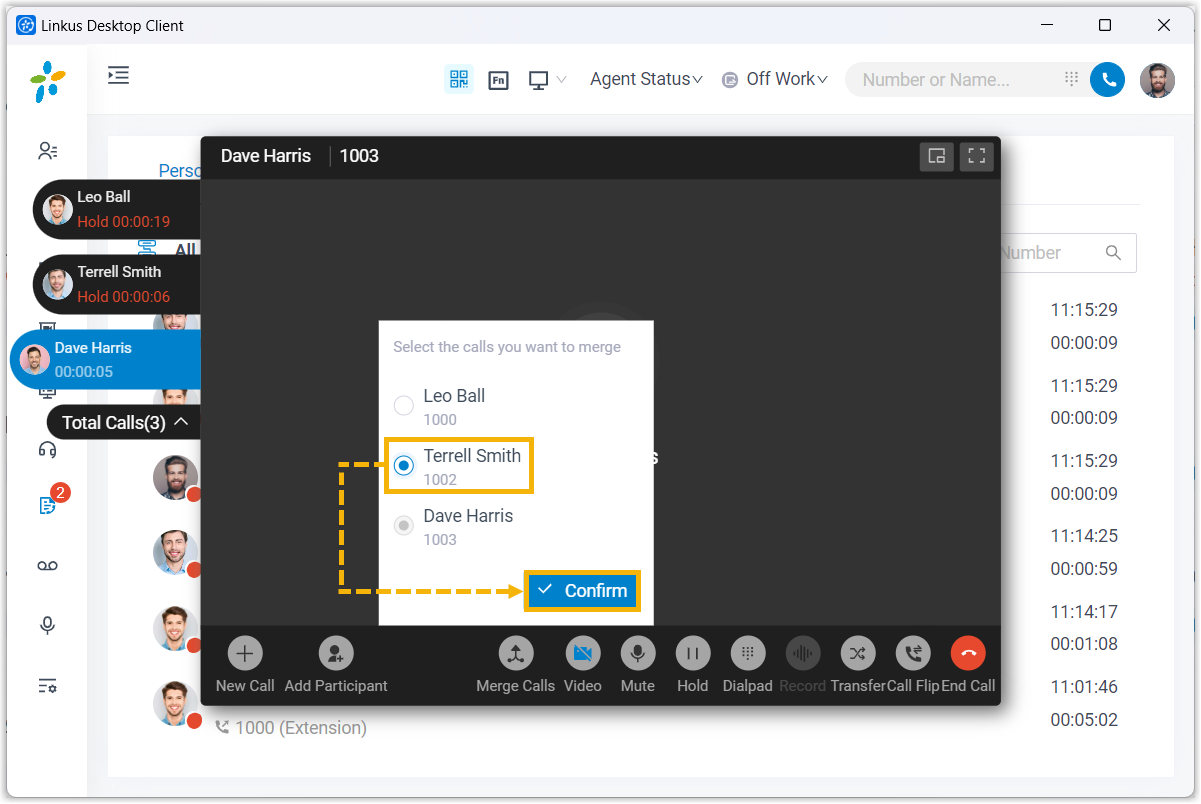Switch to Terrell Smith held call
The height and width of the screenshot is (804, 1201).
click(x=117, y=284)
